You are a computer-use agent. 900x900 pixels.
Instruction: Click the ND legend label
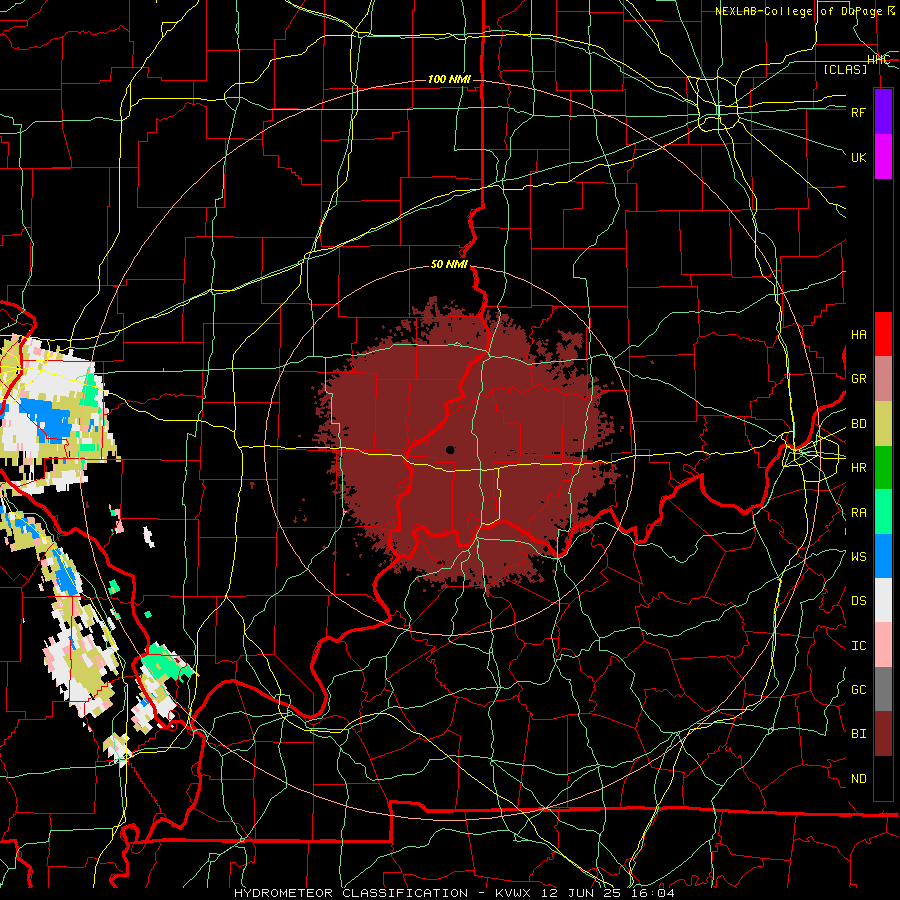[x=858, y=779]
